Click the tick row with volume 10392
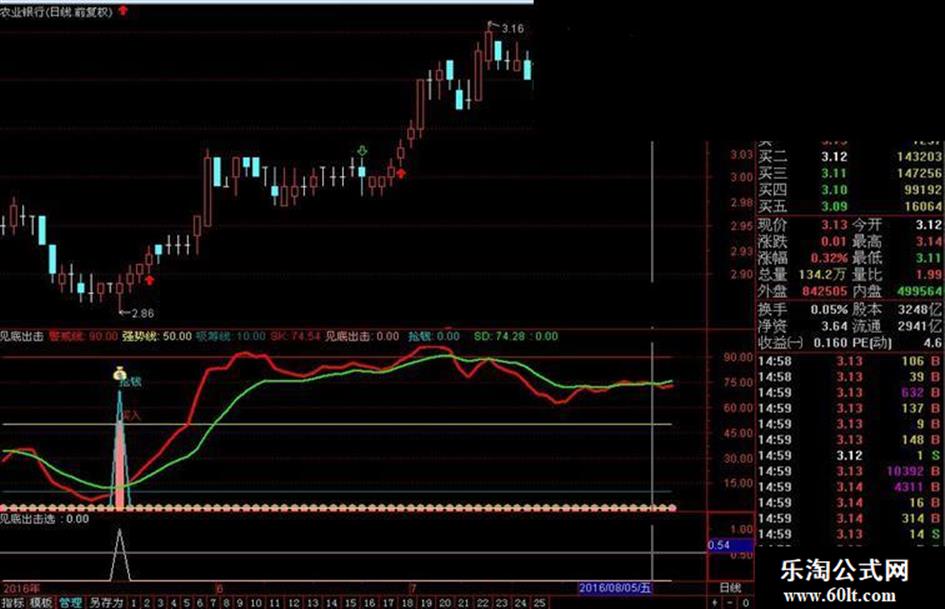The image size is (945, 609). click(850, 471)
